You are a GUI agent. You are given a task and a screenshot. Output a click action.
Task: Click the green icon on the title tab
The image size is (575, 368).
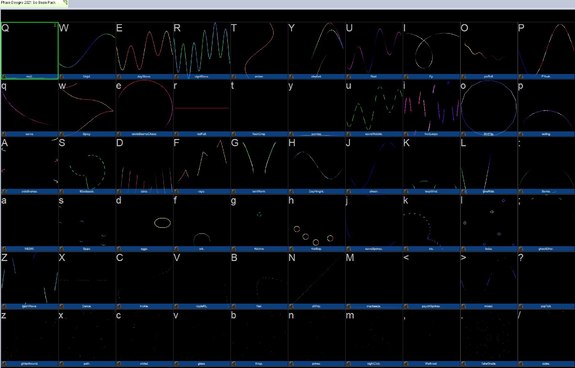point(65,2)
